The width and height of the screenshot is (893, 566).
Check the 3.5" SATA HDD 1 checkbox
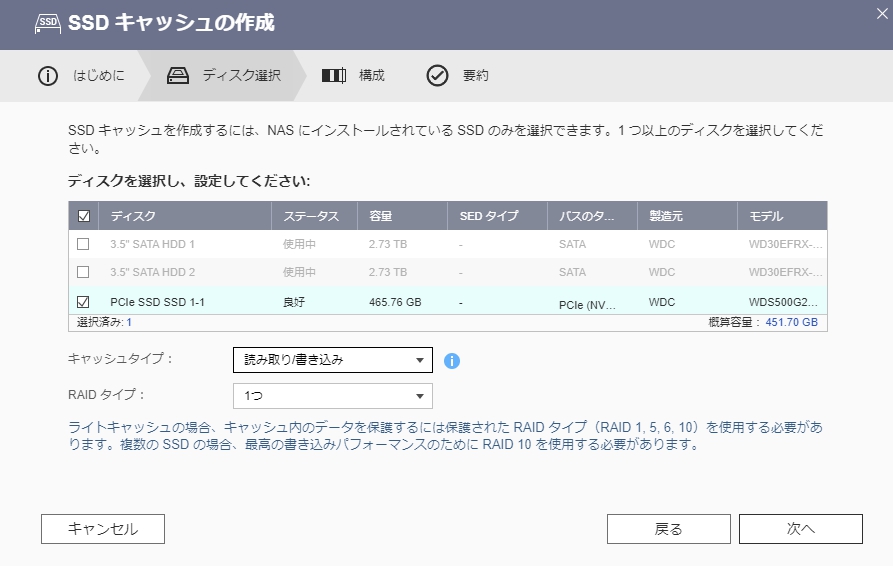click(x=83, y=244)
